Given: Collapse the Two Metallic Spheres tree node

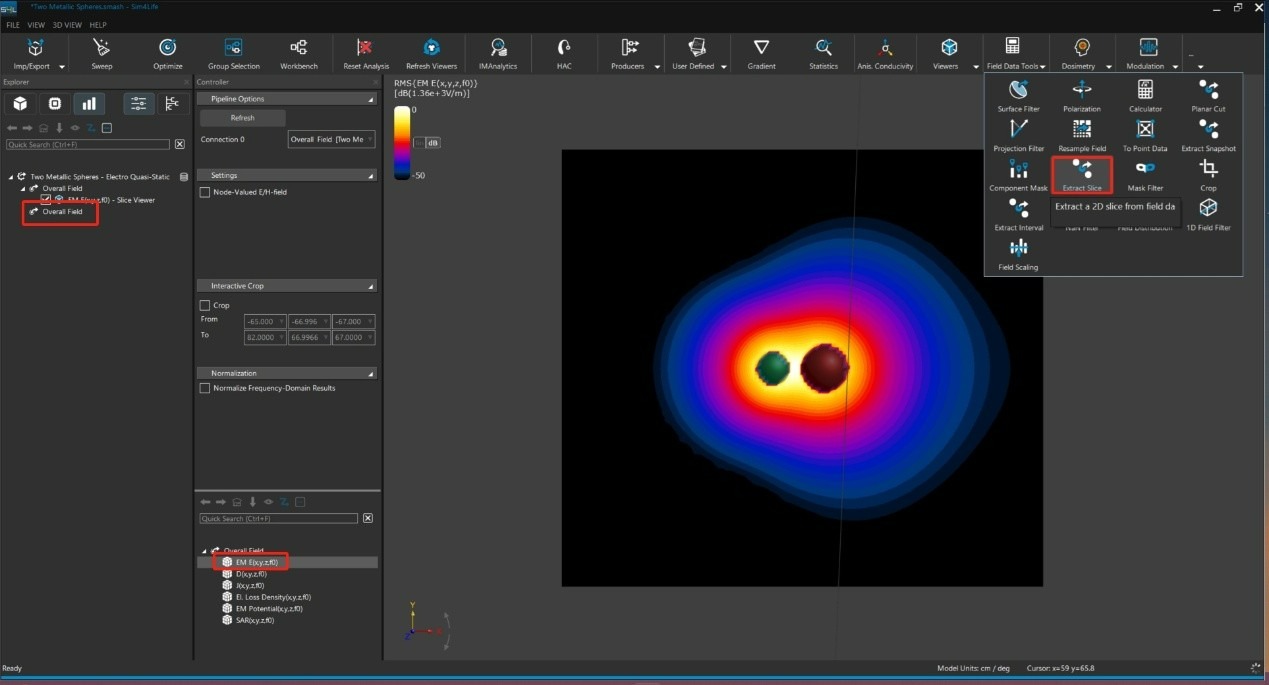Looking at the screenshot, I should (12, 177).
